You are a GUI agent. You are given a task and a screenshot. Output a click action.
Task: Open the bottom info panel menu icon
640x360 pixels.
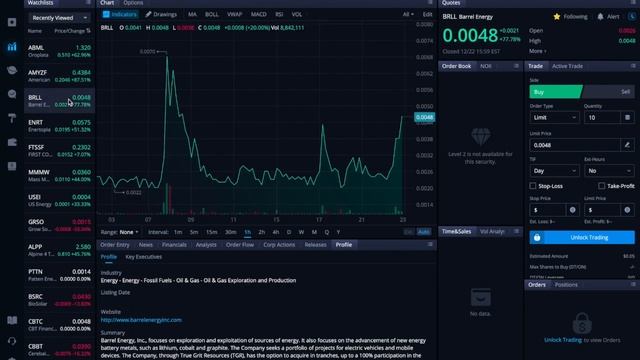[x=430, y=244]
